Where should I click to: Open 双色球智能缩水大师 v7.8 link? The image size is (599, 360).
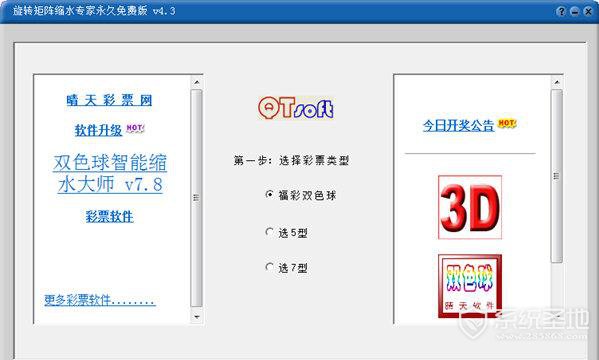[110, 174]
